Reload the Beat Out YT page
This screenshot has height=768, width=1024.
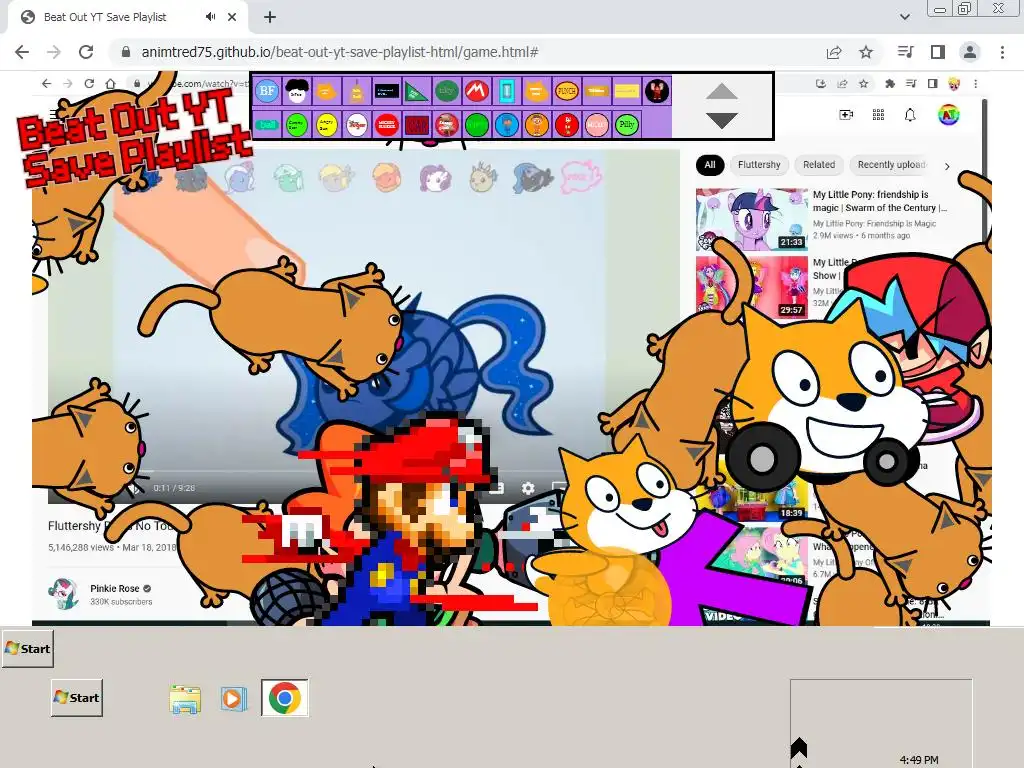point(86,52)
